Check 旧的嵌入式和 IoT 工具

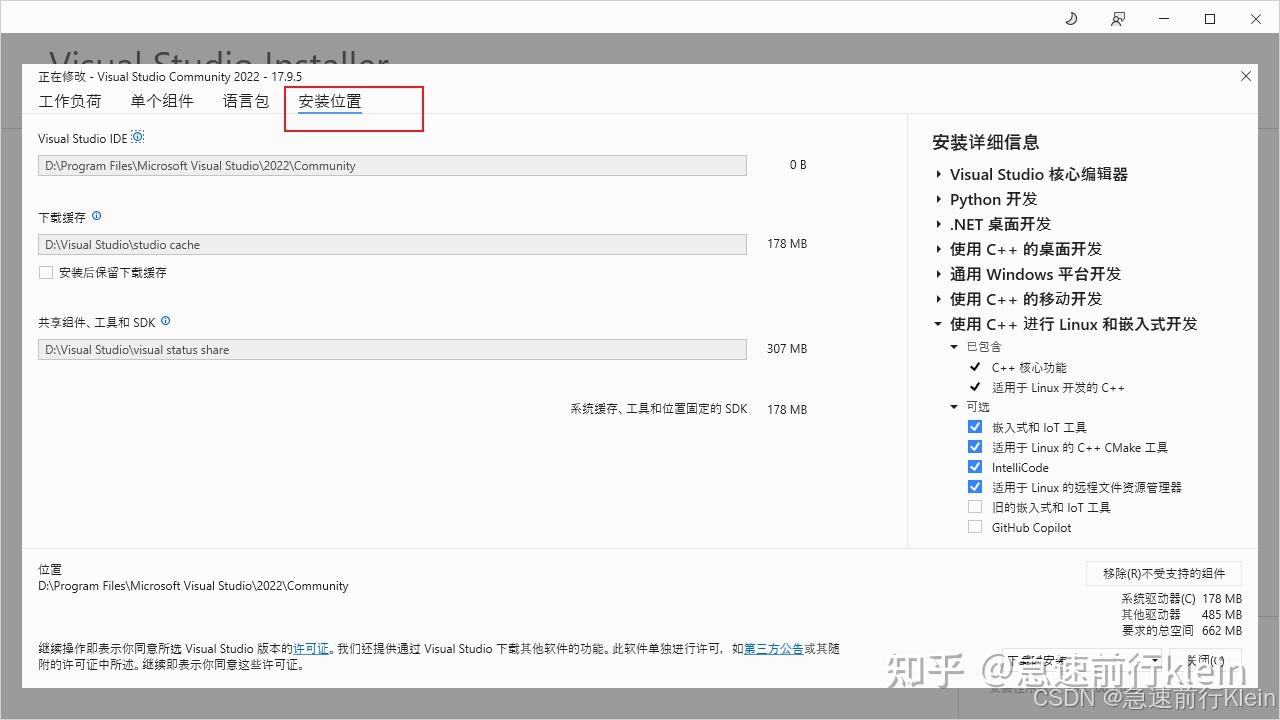pyautogui.click(x=975, y=506)
